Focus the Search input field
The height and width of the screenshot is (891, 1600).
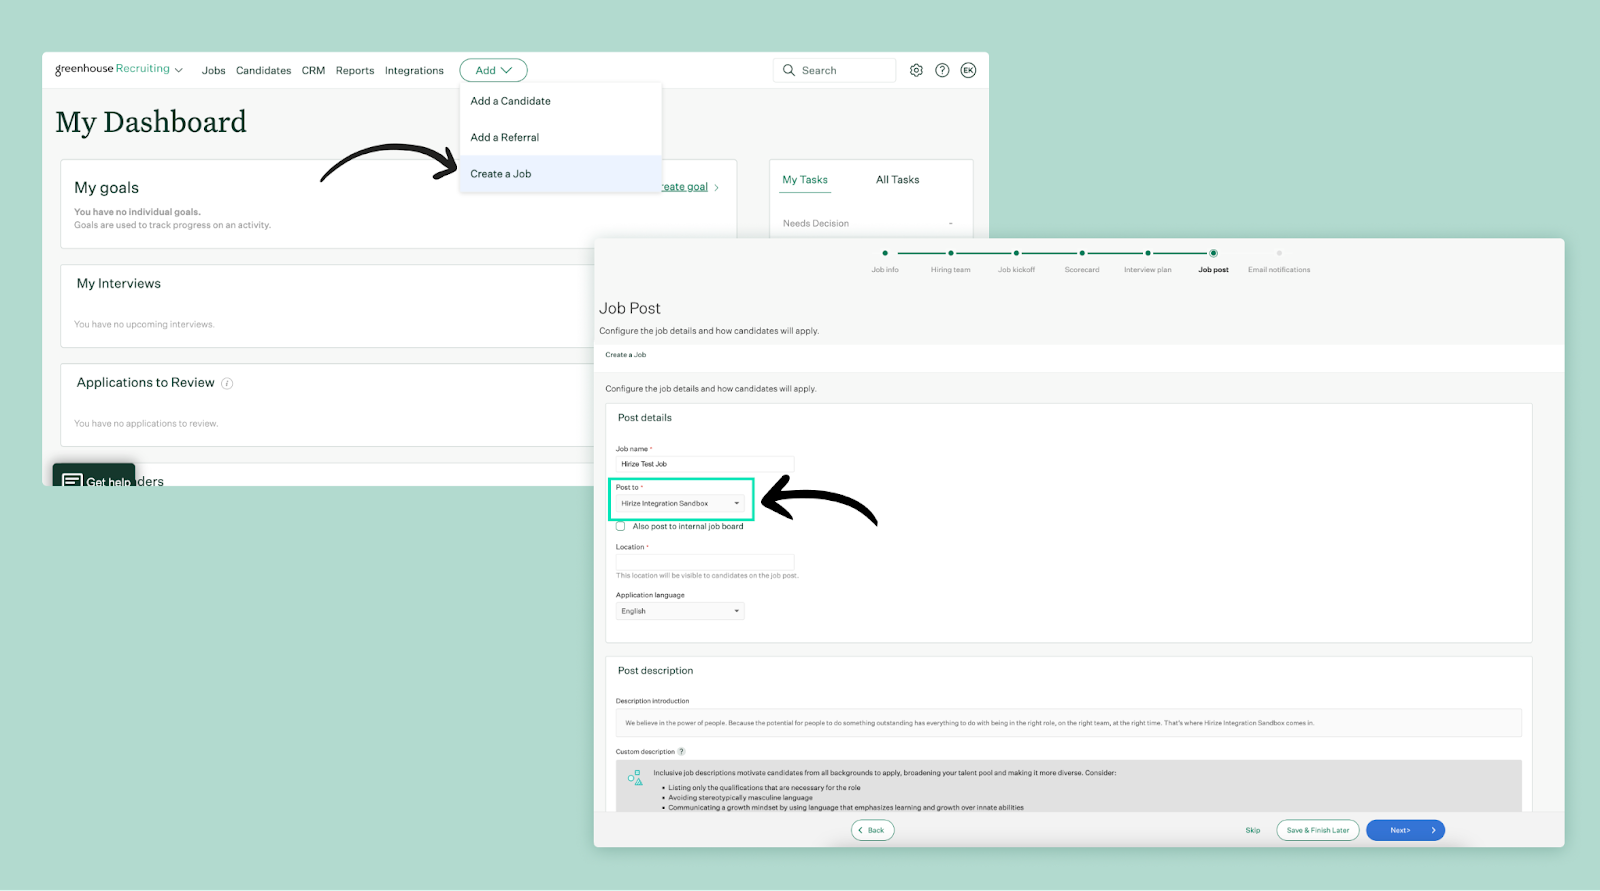834,70
